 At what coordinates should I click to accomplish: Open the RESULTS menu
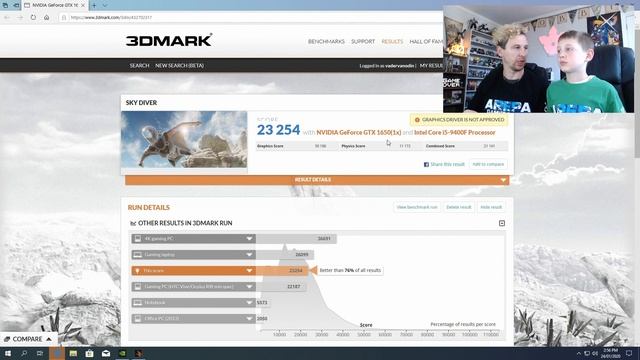point(392,42)
